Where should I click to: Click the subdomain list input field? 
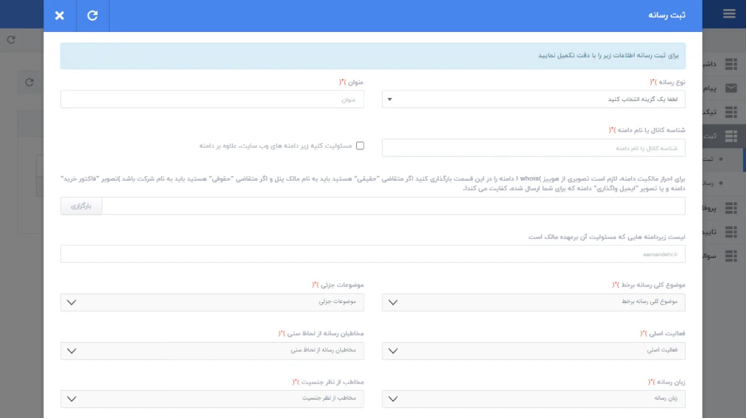pos(372,254)
